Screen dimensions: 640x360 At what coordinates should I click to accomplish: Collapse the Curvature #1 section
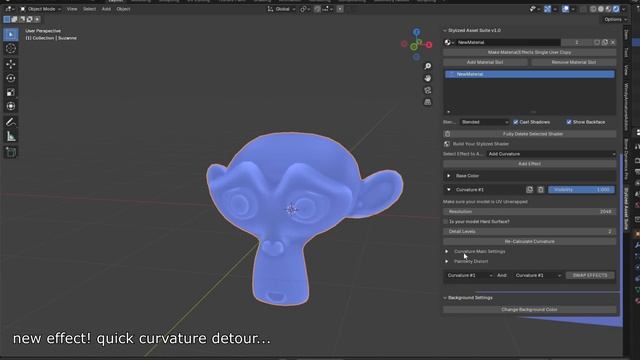point(449,190)
